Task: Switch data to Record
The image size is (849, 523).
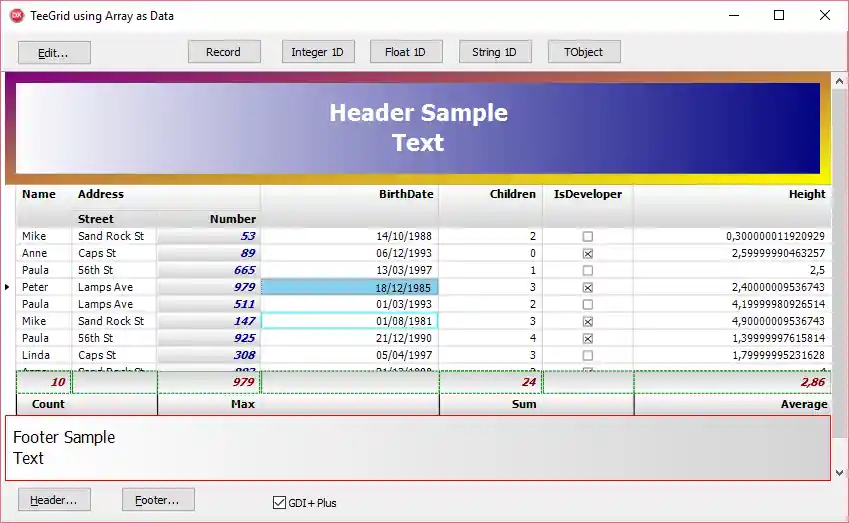Action: point(223,52)
